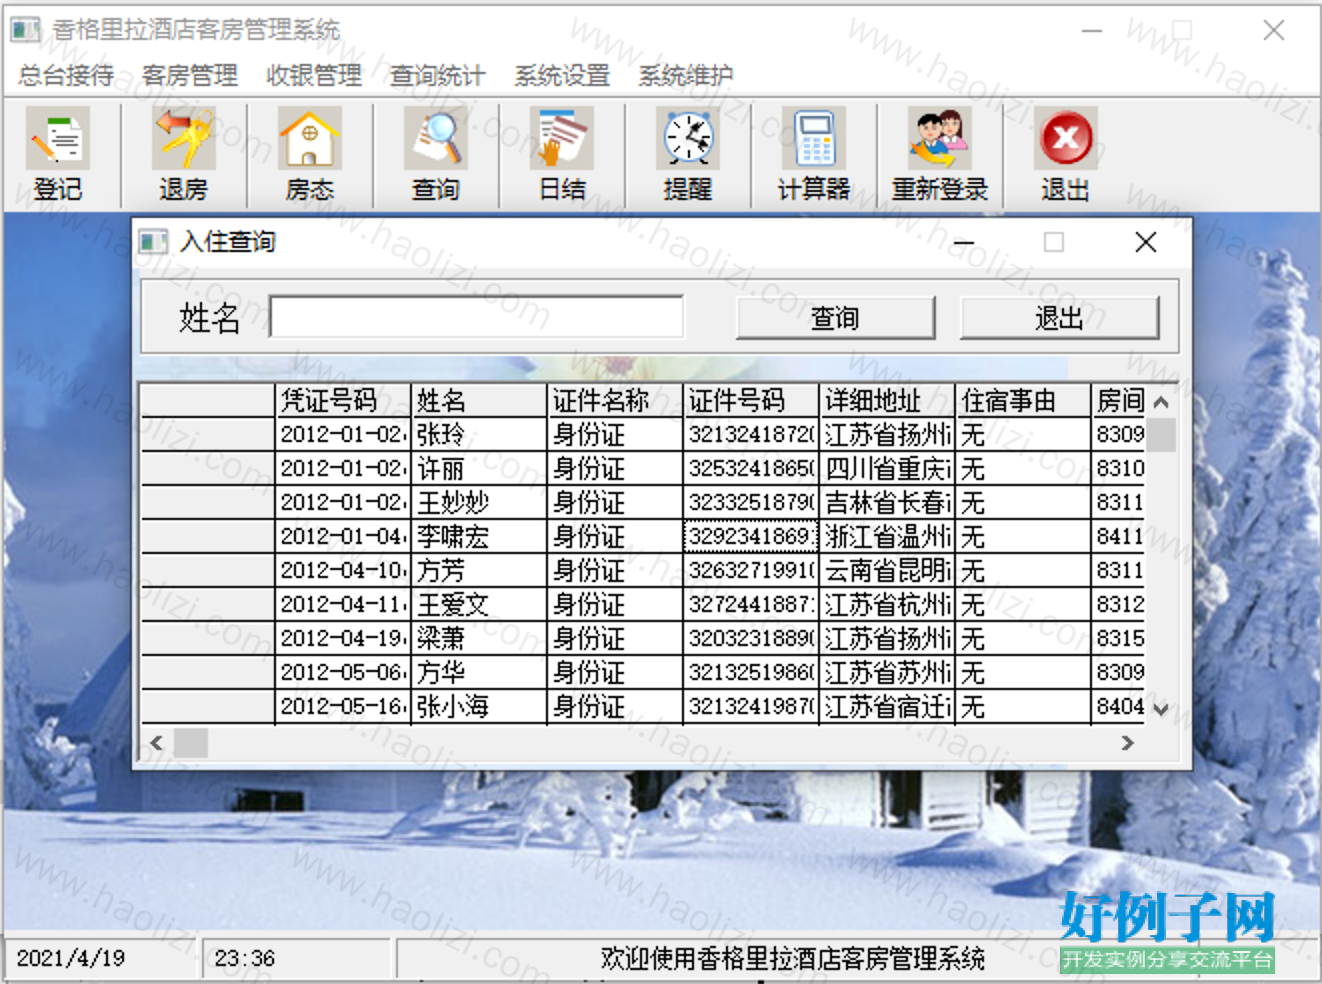The image size is (1322, 984).
Task: Select guest name 方华 cell
Action: point(479,673)
